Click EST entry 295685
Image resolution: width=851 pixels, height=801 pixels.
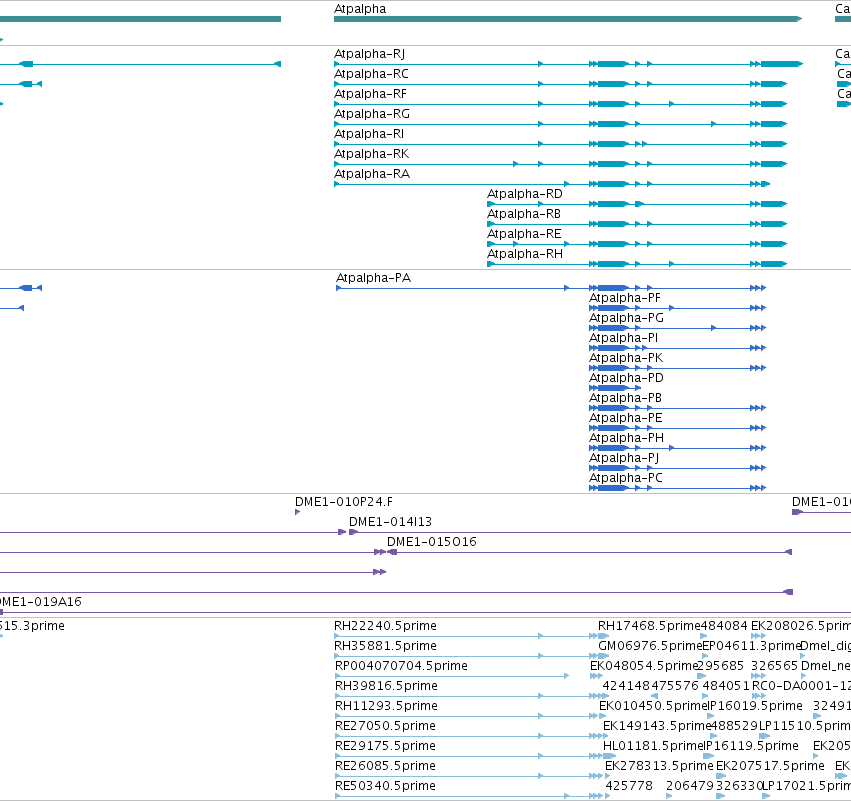coord(721,666)
